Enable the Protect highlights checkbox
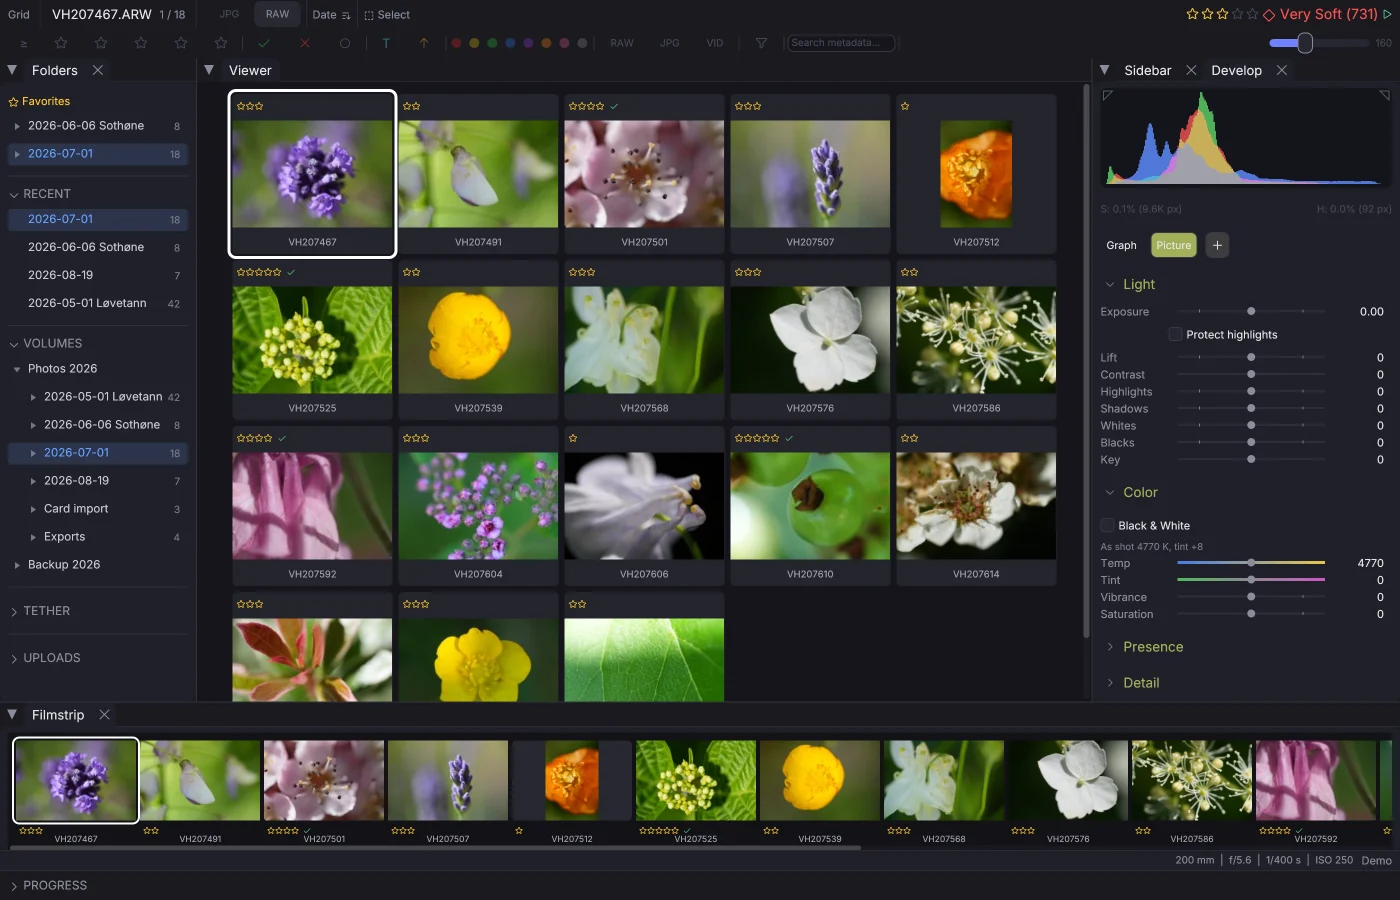The width and height of the screenshot is (1400, 900). point(1176,334)
